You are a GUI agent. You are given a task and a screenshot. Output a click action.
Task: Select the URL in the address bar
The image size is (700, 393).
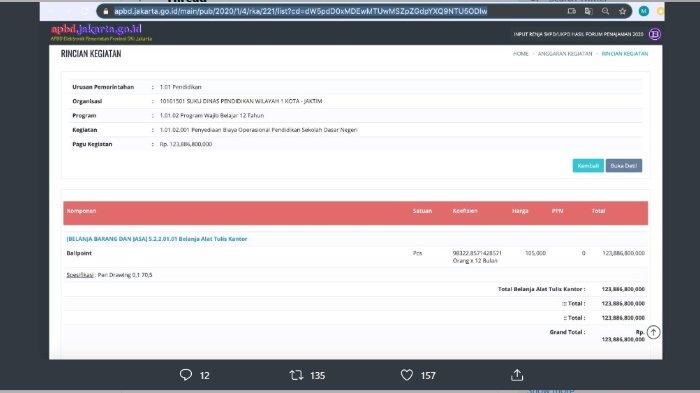pos(300,11)
